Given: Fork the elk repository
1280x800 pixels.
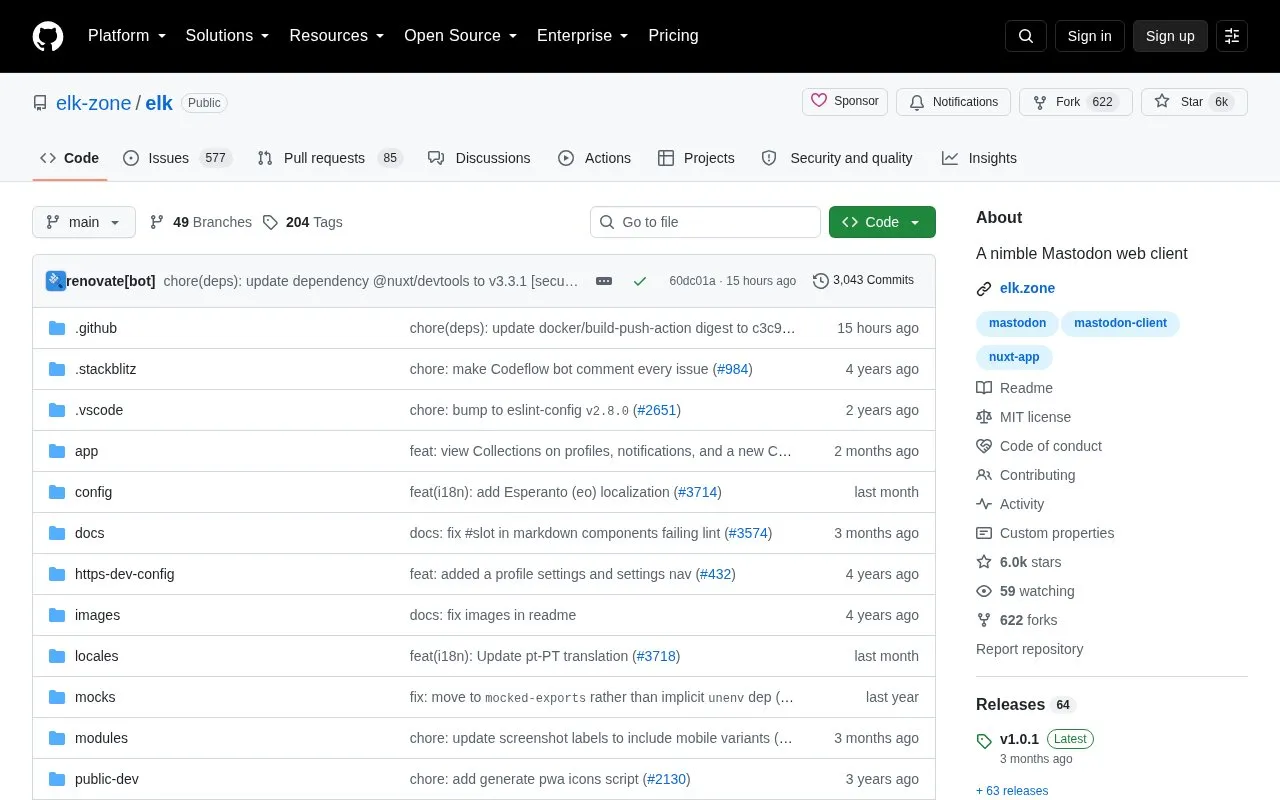Looking at the screenshot, I should pos(1076,102).
